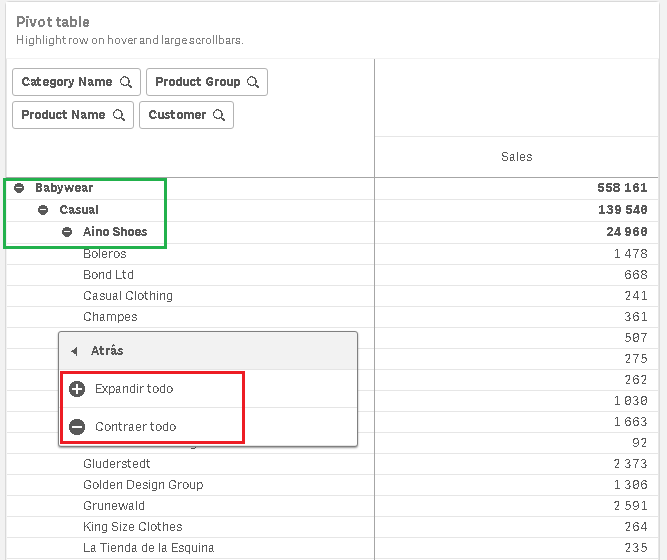667x560 pixels.
Task: Collapse the Aino Shoes product row
Action: tap(67, 232)
